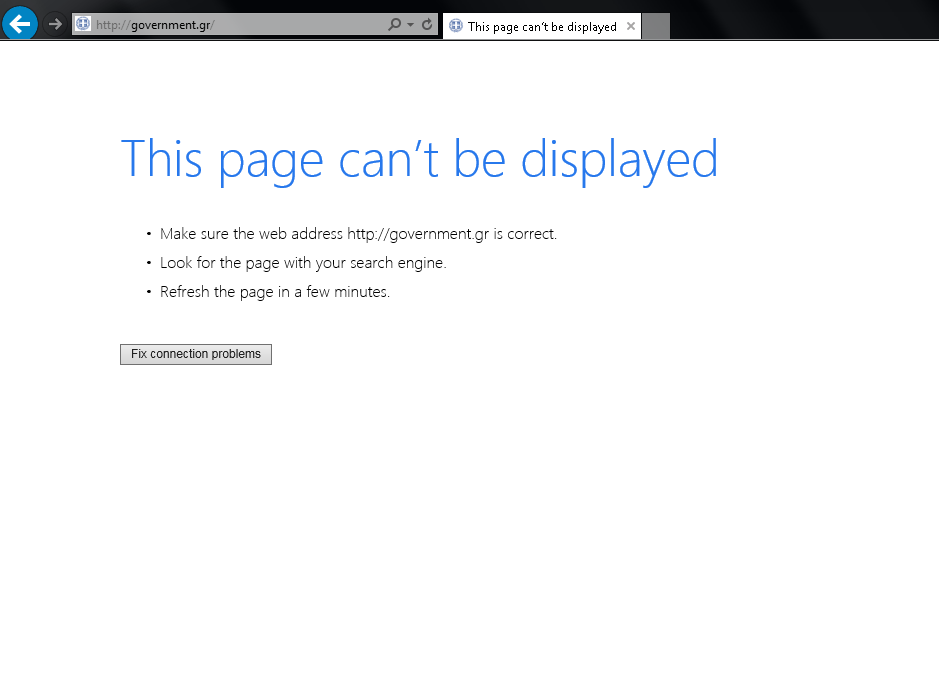Click the Forward arrow button

tap(56, 25)
